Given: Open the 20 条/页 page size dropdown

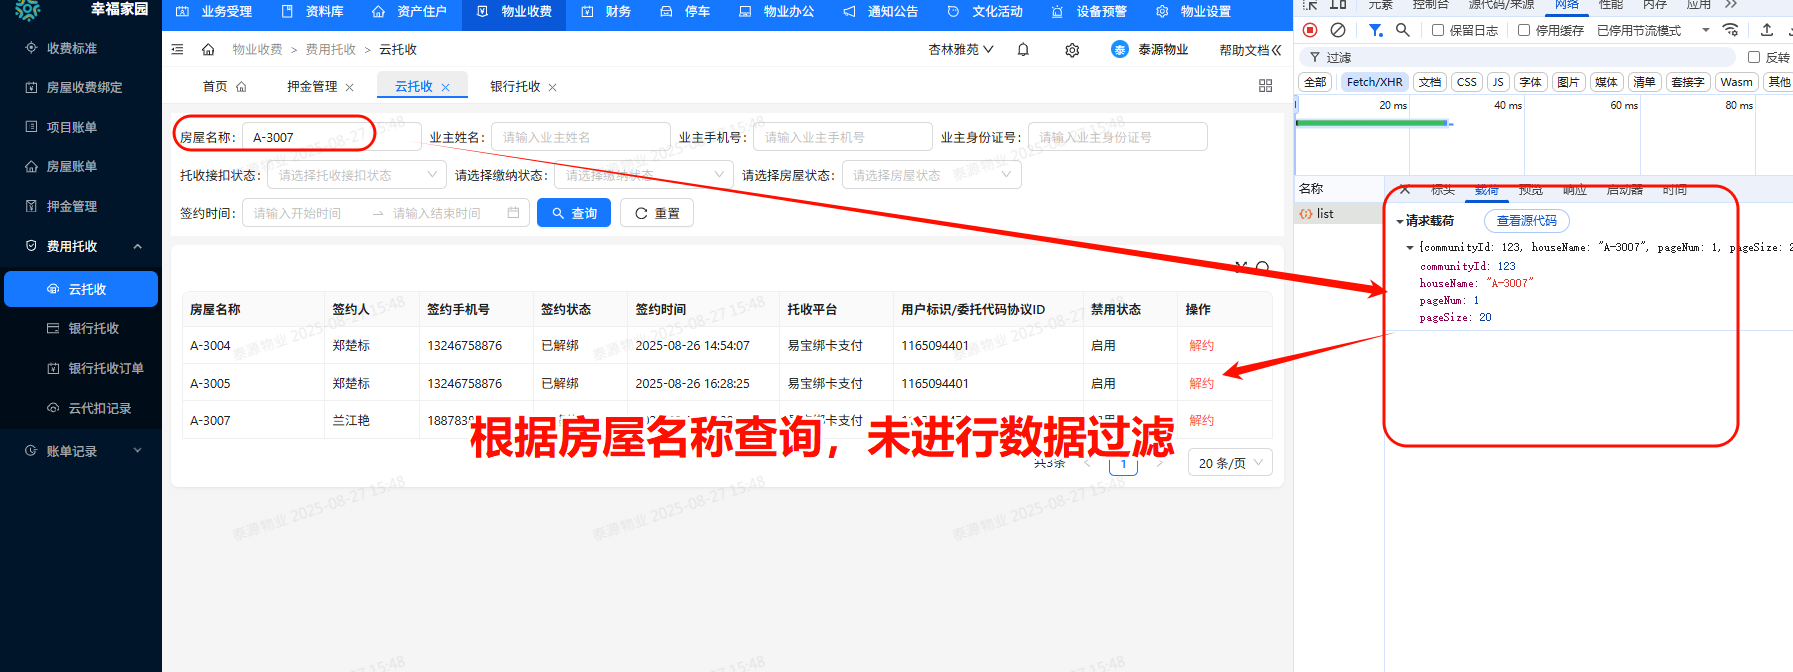Looking at the screenshot, I should click(x=1230, y=463).
